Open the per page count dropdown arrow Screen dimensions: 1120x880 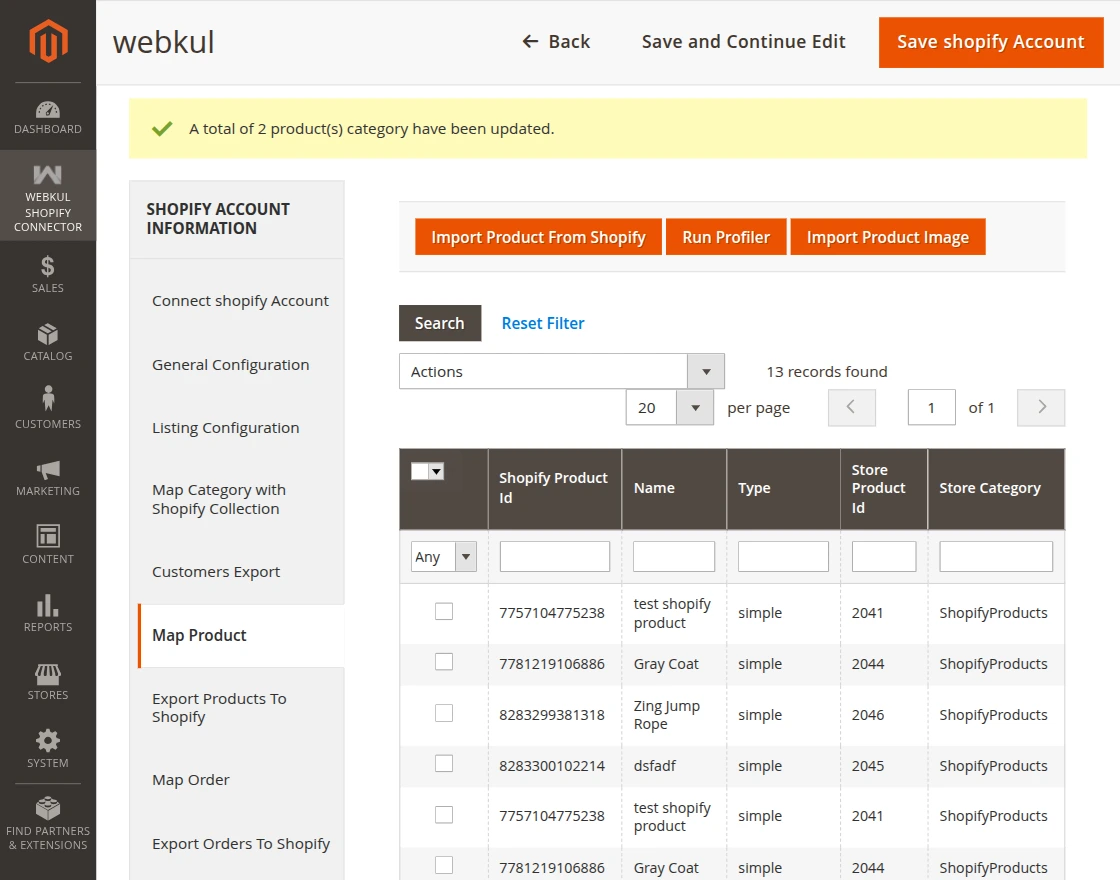(695, 407)
